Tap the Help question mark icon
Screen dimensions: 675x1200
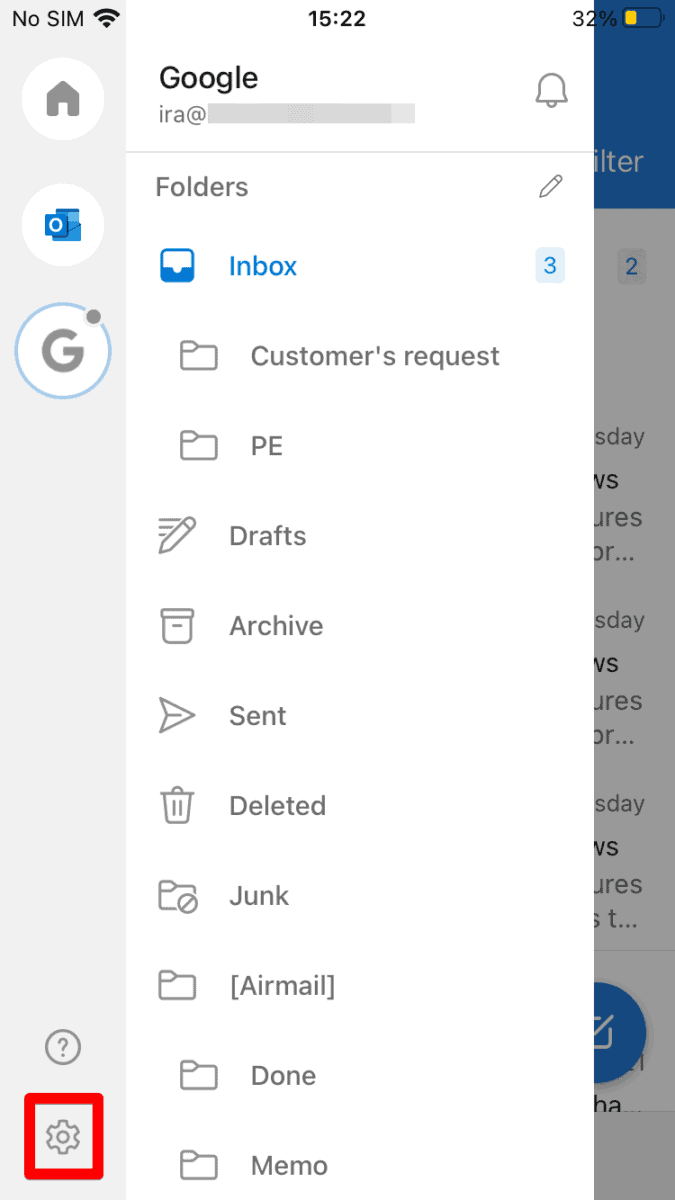pyautogui.click(x=63, y=1047)
